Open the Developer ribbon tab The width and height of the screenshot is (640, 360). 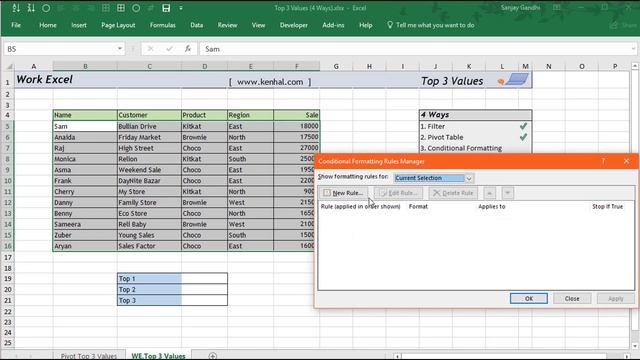point(293,25)
